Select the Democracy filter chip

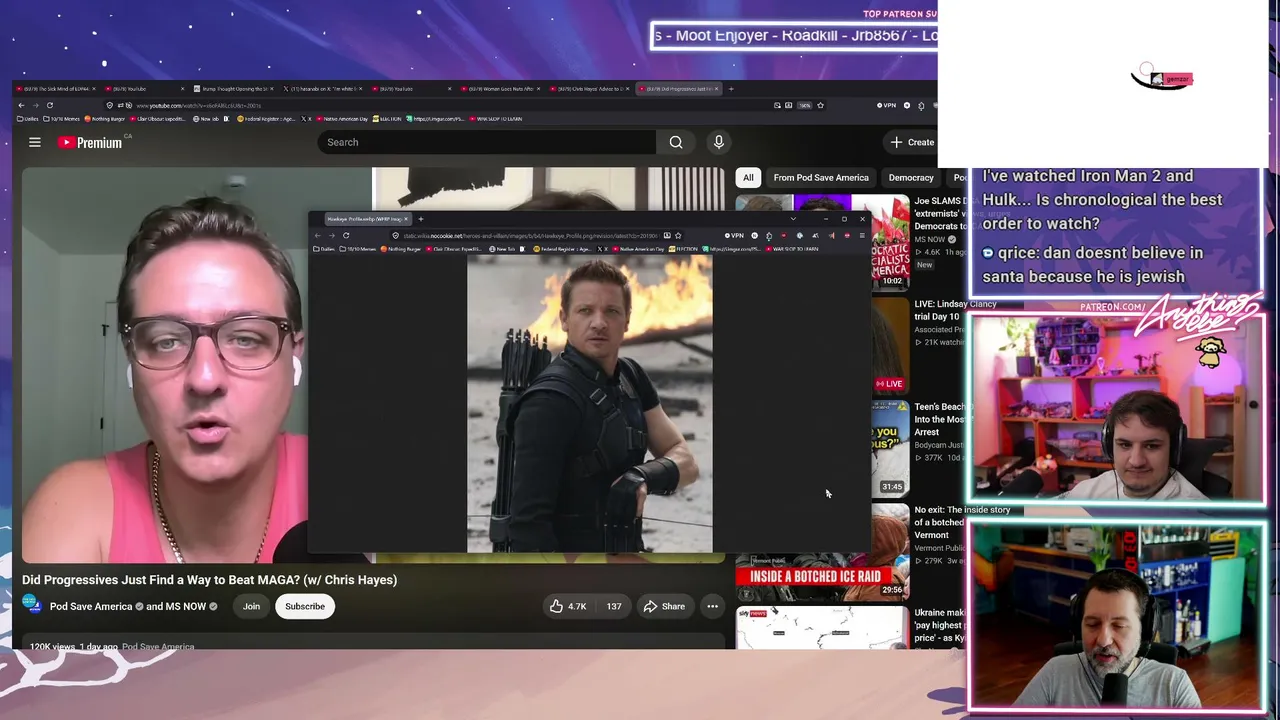911,178
